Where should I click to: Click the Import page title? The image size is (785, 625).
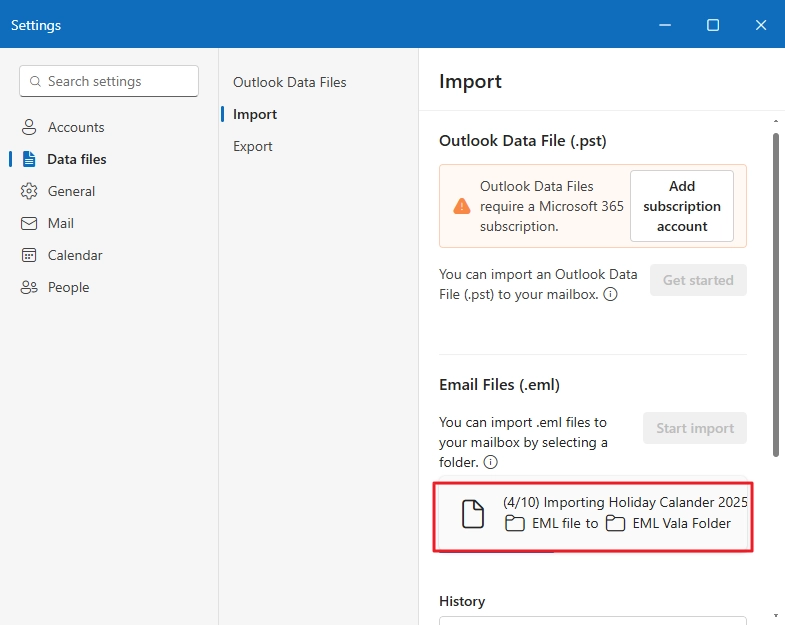(x=470, y=81)
